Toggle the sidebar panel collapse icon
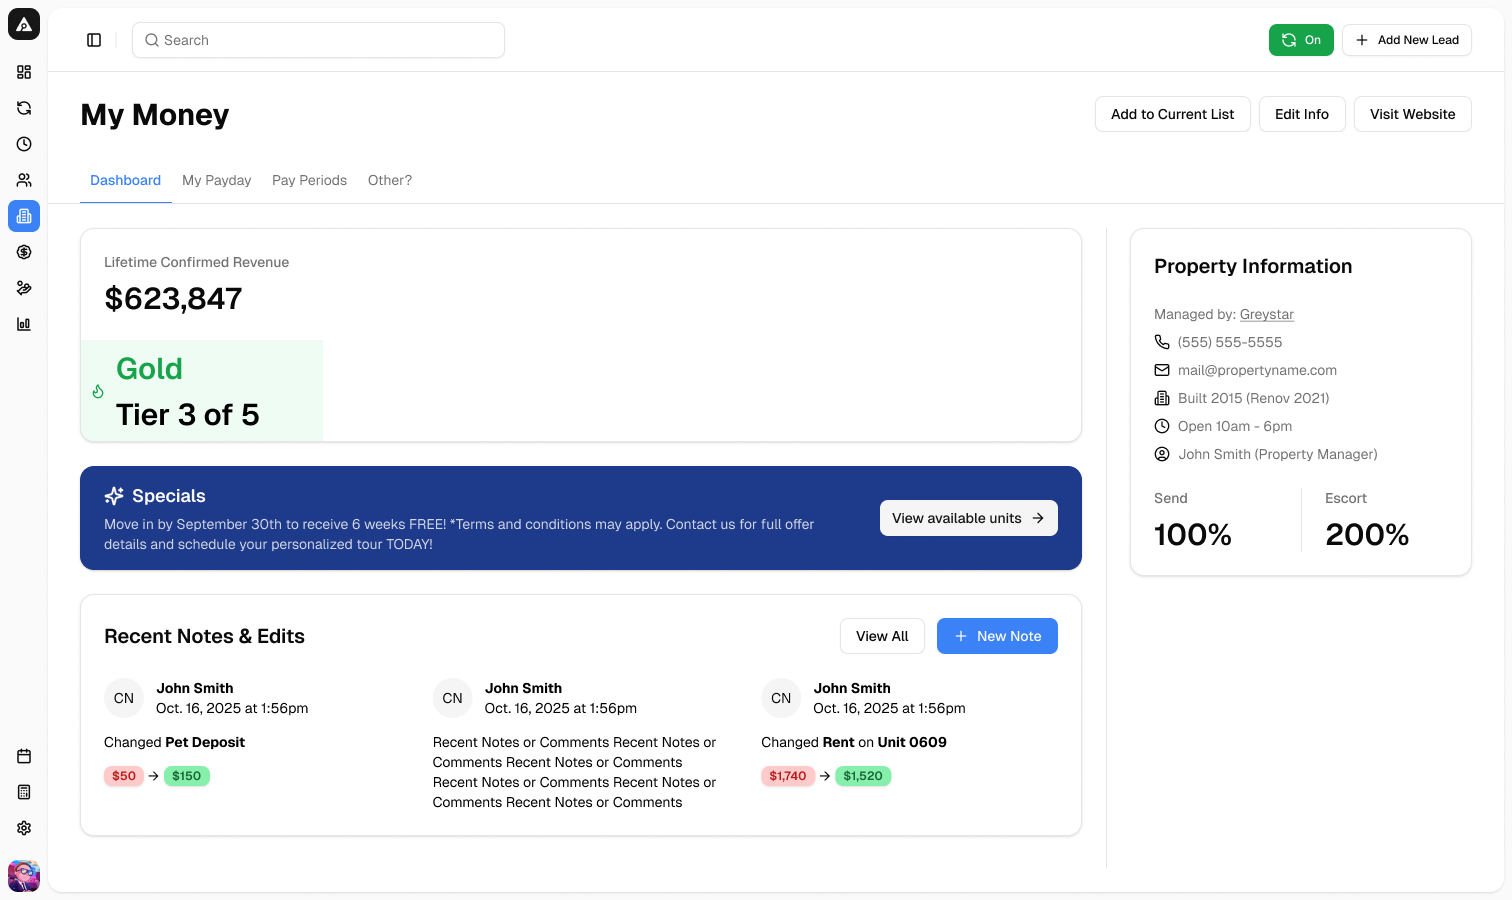Screen dimensions: 1512x900 click(x=94, y=40)
